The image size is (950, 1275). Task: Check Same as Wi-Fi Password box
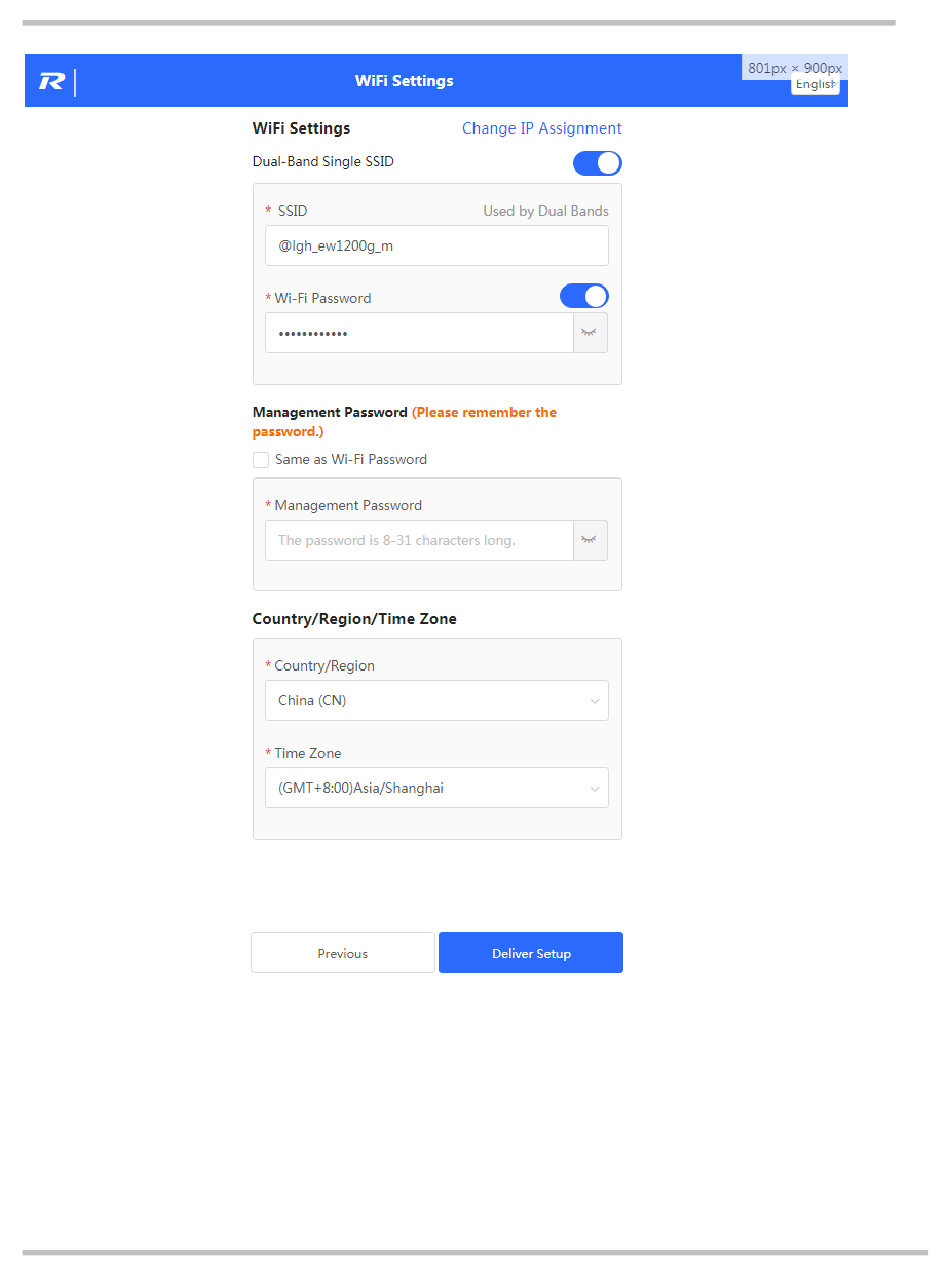coord(261,460)
